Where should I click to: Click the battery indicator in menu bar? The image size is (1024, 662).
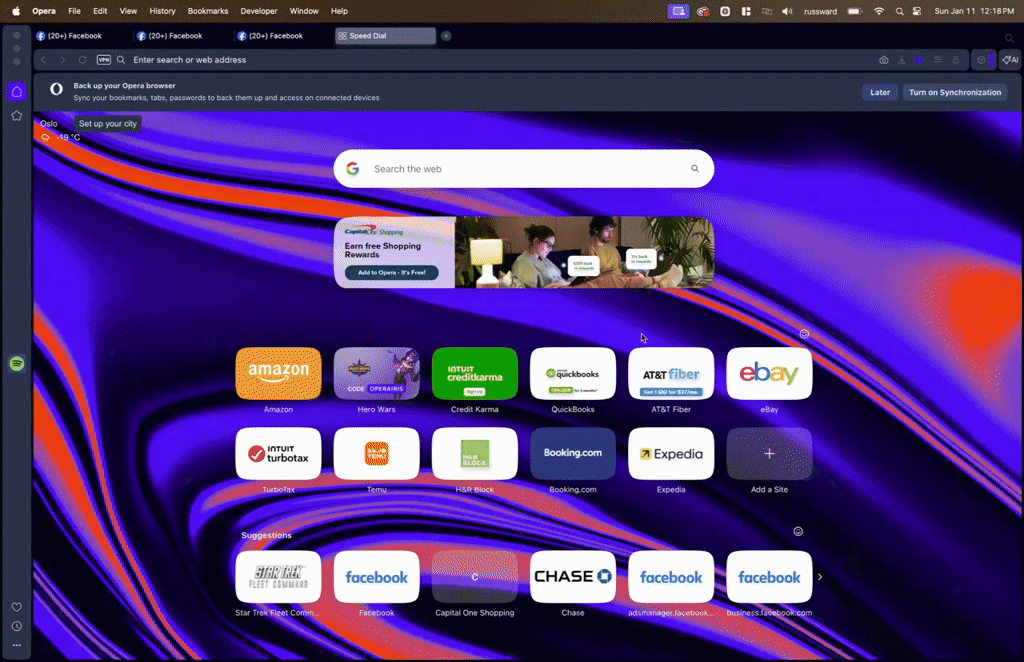855,11
